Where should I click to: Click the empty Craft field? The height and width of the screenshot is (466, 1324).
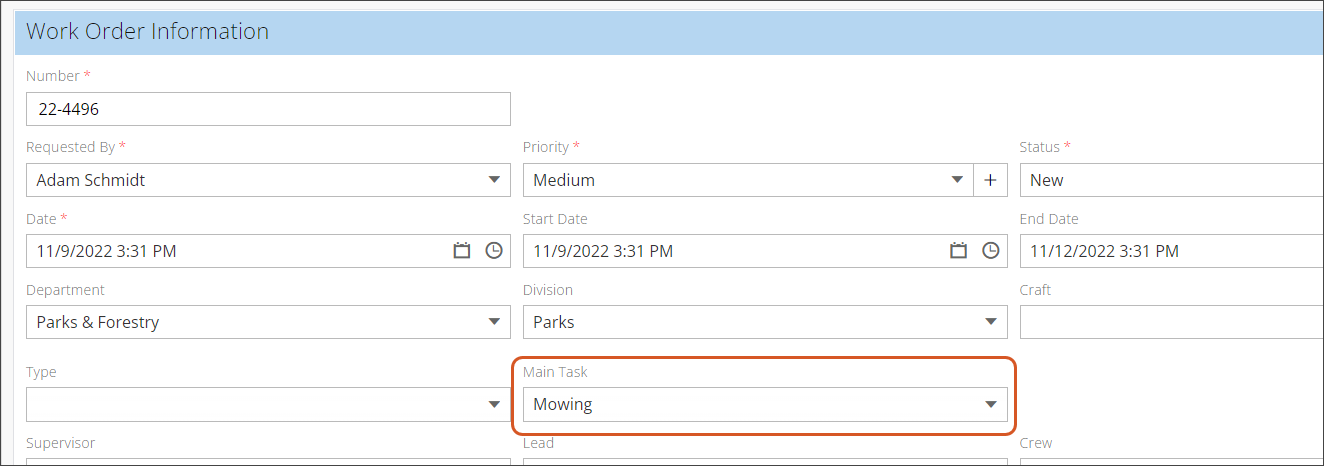(1171, 322)
